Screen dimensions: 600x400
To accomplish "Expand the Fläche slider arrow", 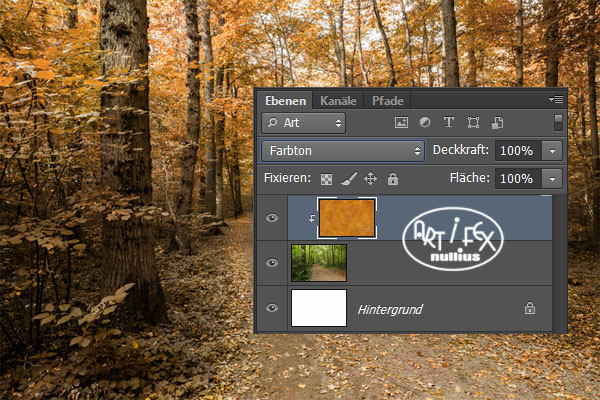I will tap(552, 178).
